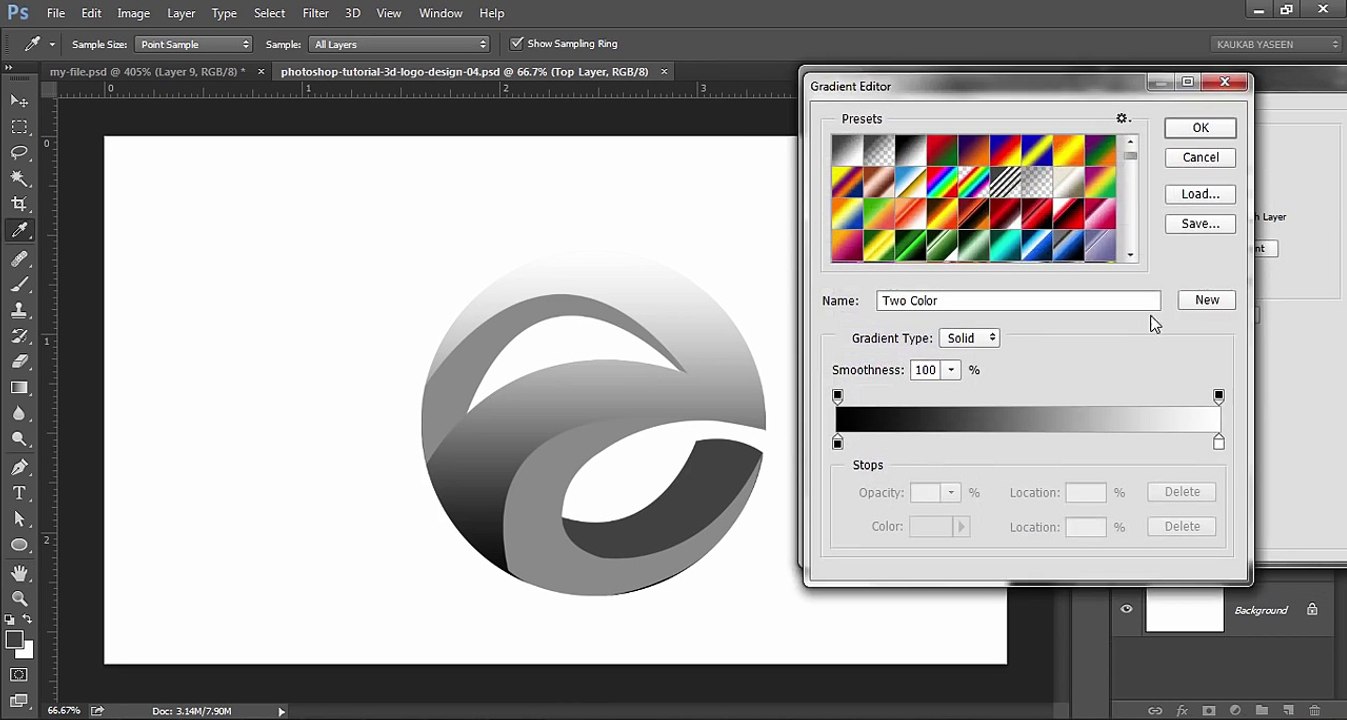Hide the Background layer with eye icon

point(1126,610)
